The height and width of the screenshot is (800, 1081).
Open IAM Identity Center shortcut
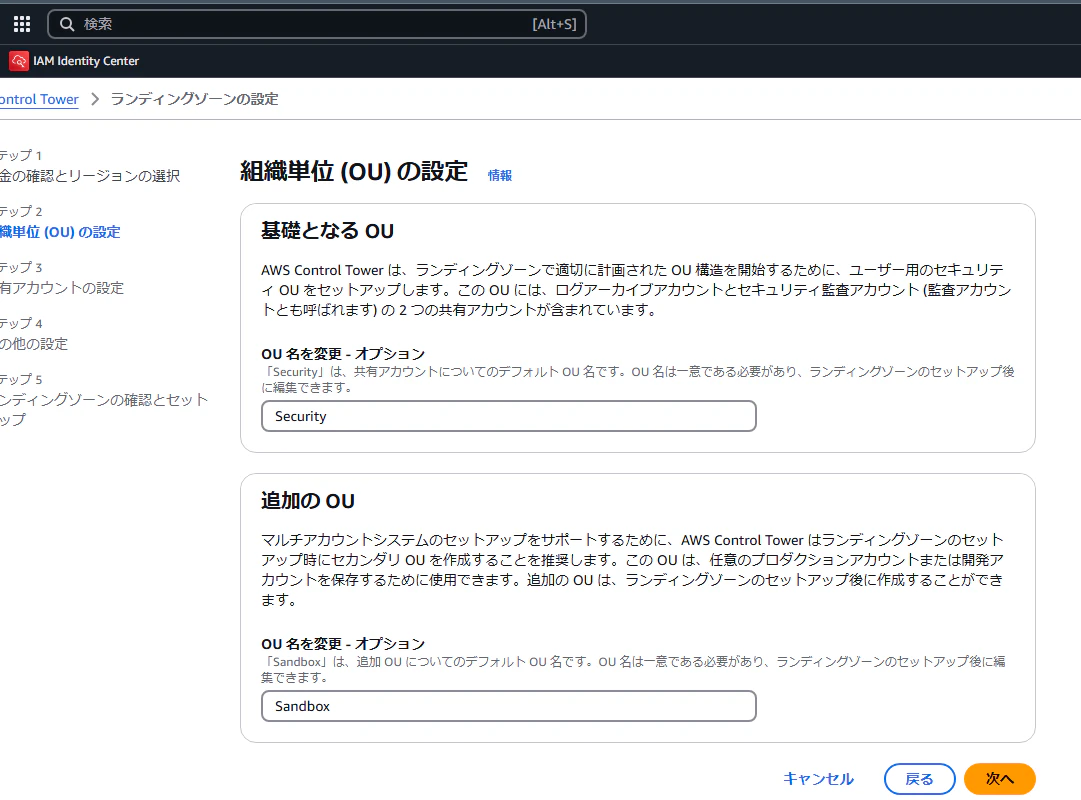click(x=74, y=61)
